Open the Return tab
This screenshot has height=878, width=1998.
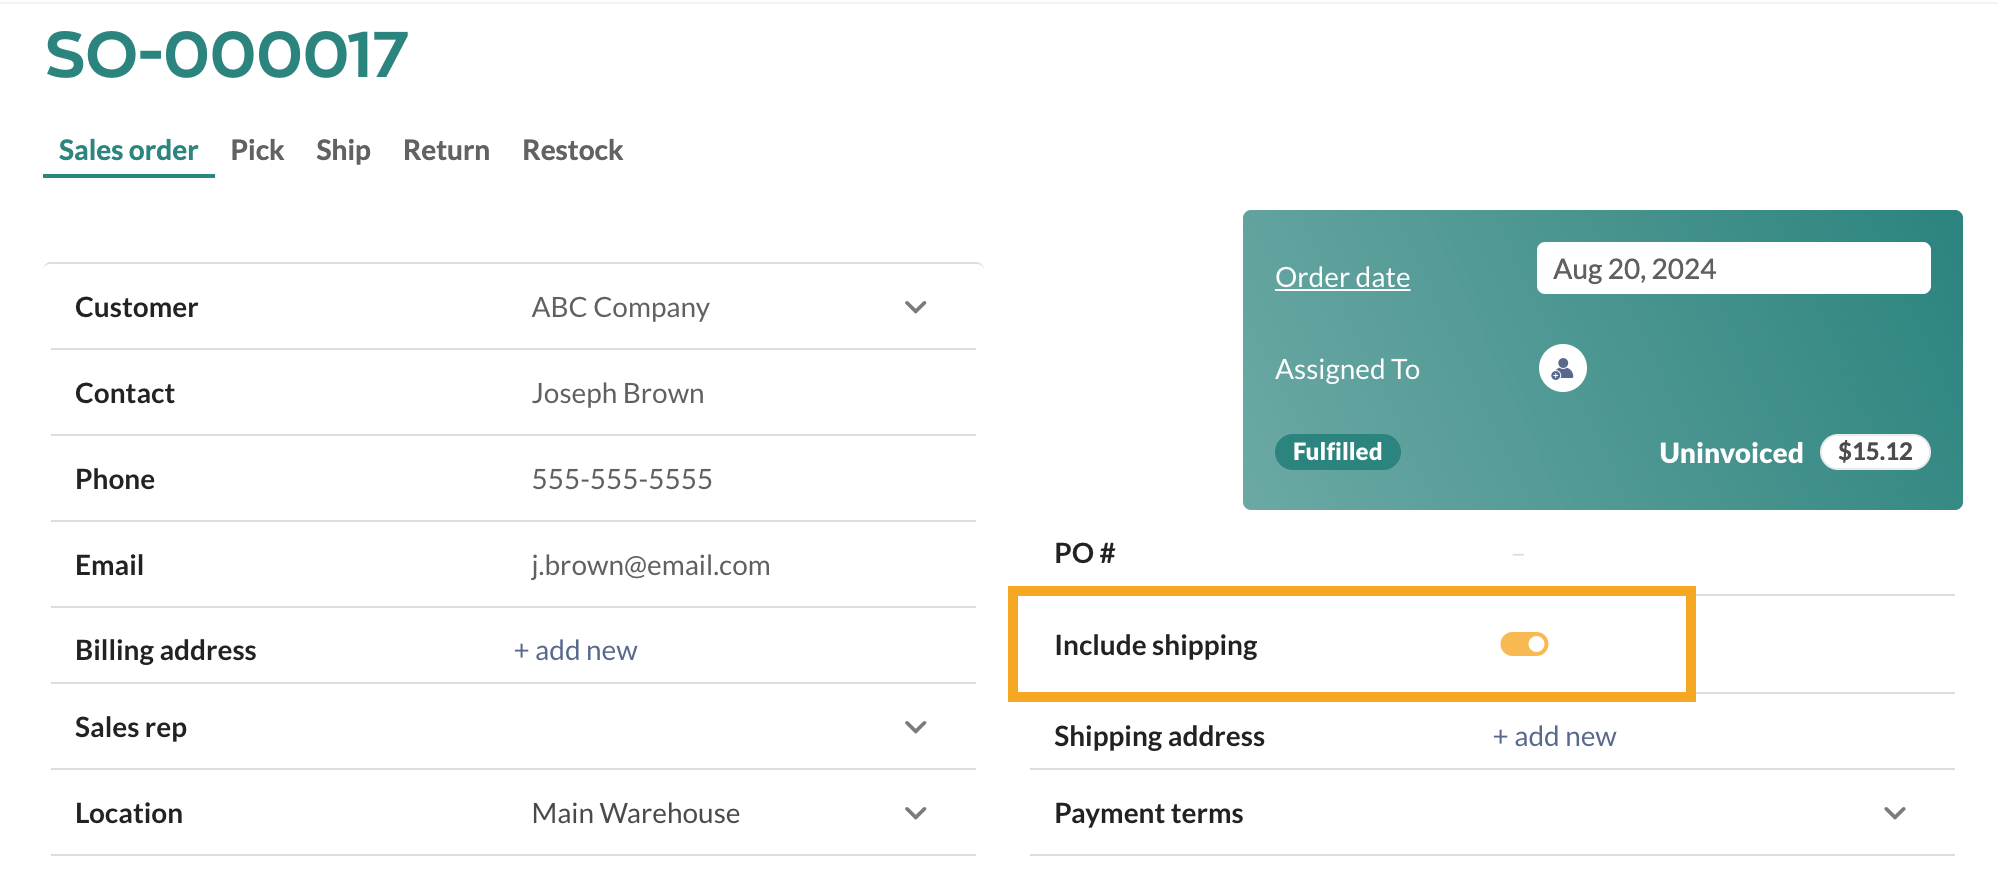point(446,150)
